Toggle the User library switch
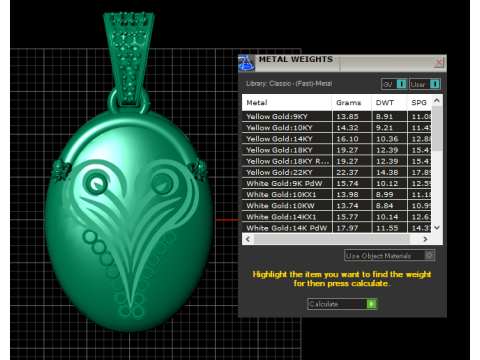The height and width of the screenshot is (360, 480). (425, 84)
